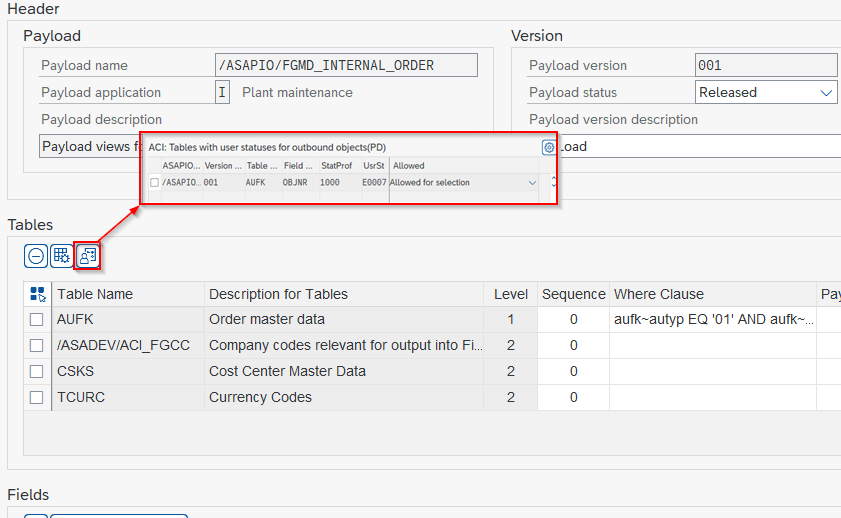This screenshot has height=518, width=841.
Task: Click the Plant maintenance text
Action: click(x=297, y=92)
